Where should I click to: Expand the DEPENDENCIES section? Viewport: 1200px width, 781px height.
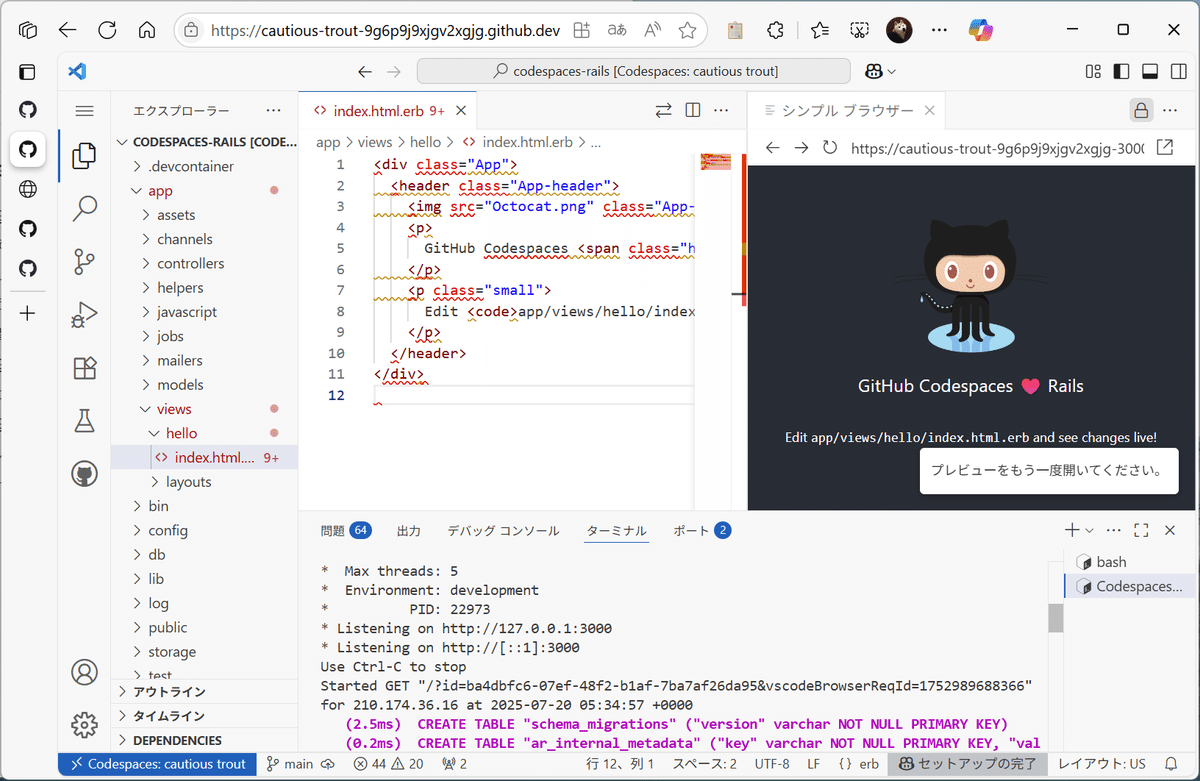[x=204, y=741]
